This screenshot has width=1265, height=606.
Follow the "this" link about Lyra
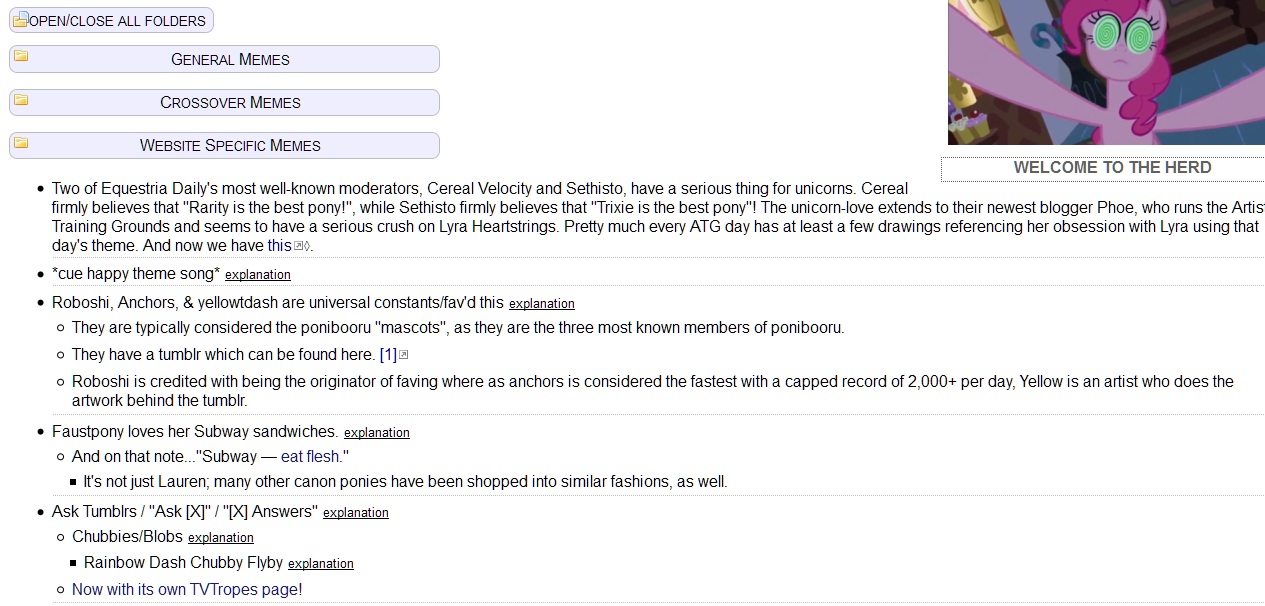[279, 245]
